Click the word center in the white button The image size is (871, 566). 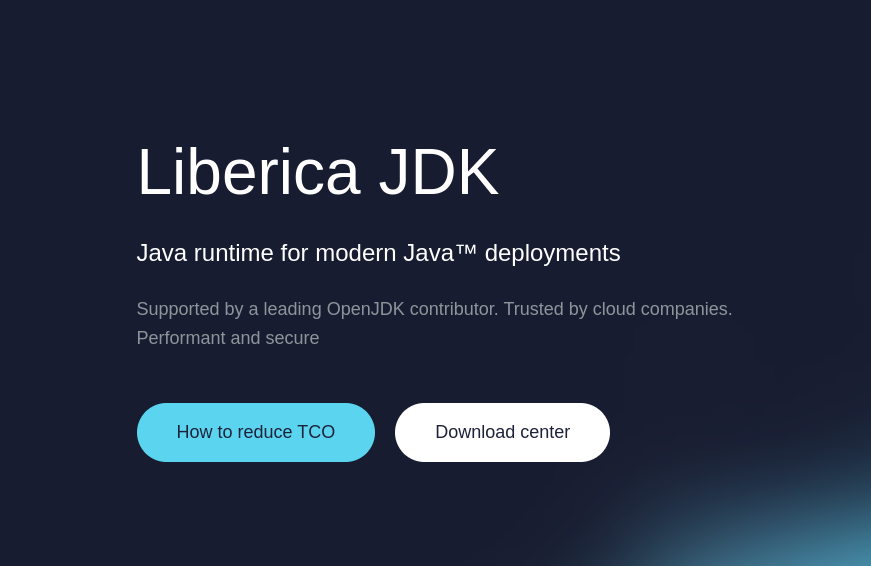[541, 432]
